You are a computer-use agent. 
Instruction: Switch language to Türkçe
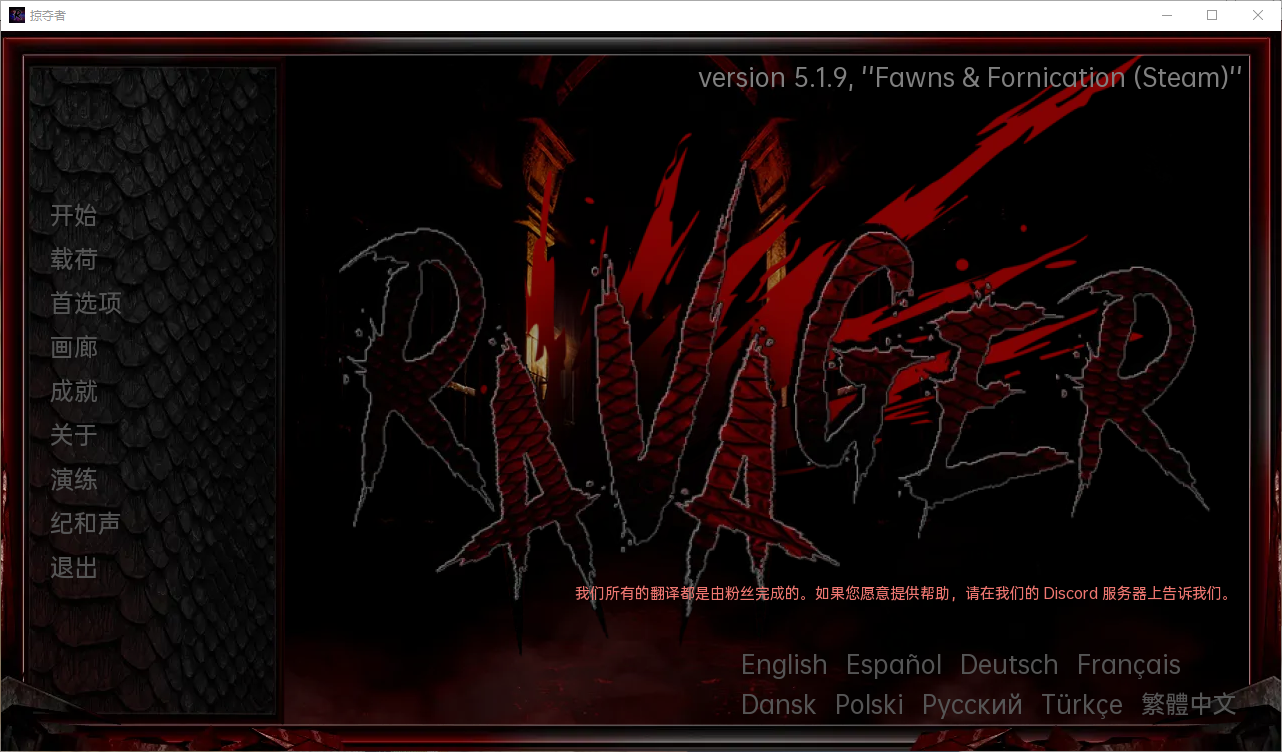[1082, 705]
